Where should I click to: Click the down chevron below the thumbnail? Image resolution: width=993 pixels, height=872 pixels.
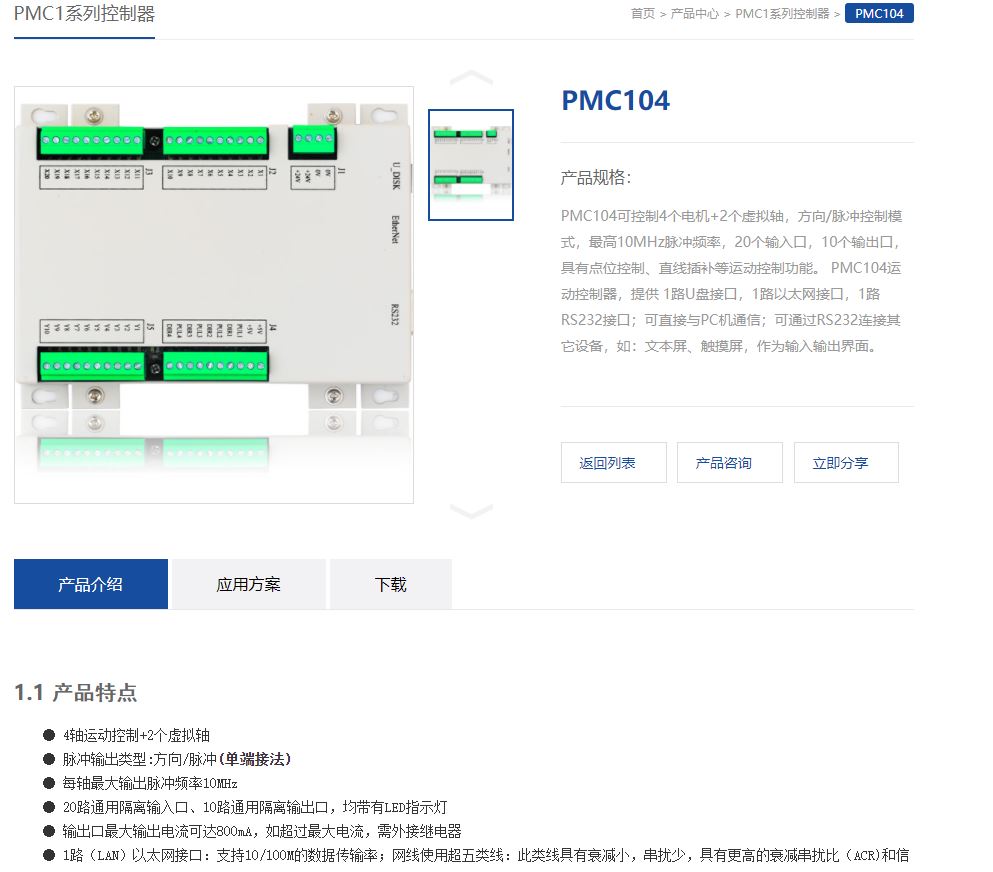[x=471, y=511]
